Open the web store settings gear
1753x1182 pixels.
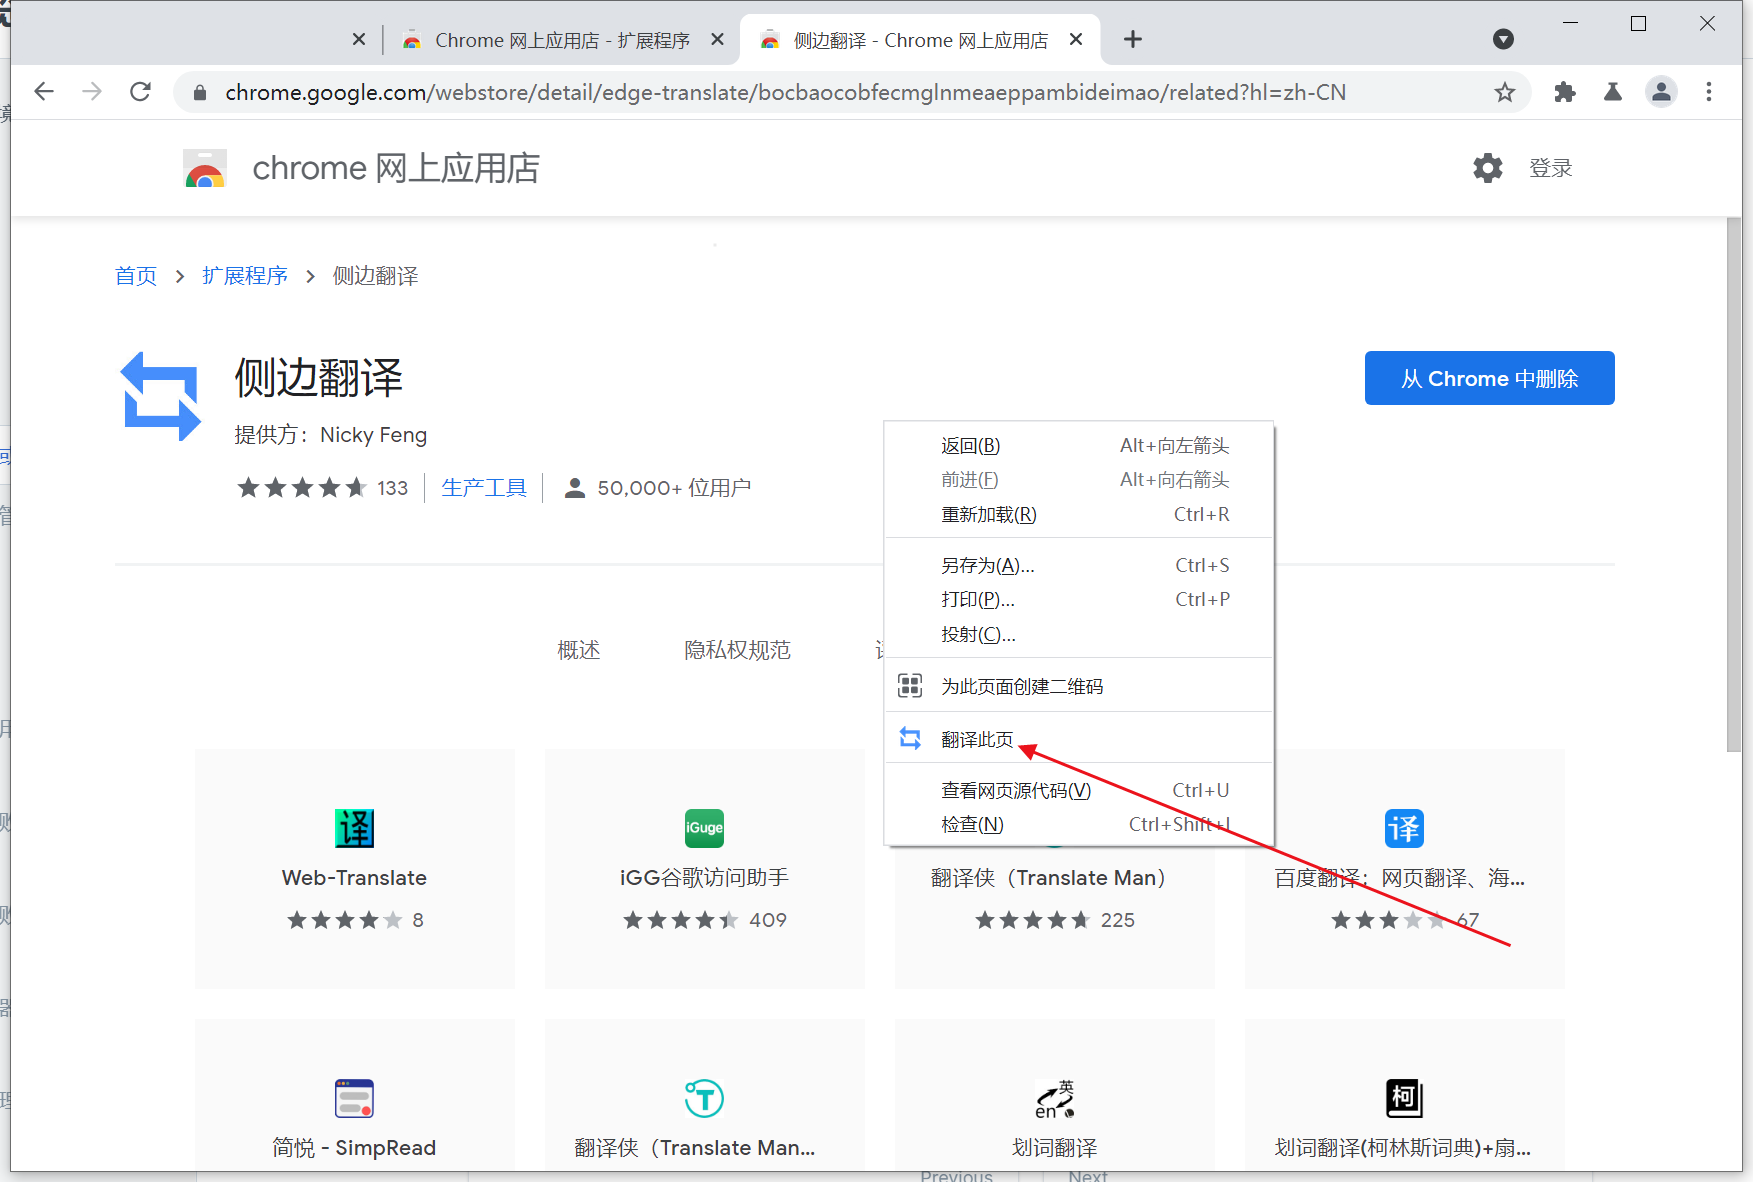(1488, 168)
